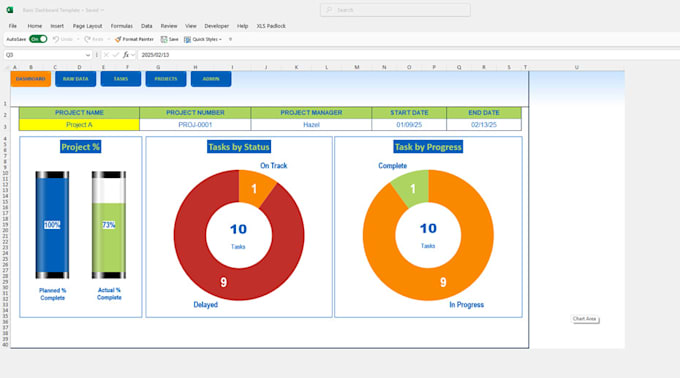Select row 3 header
This screenshot has width=680, height=378.
[x=5, y=127]
